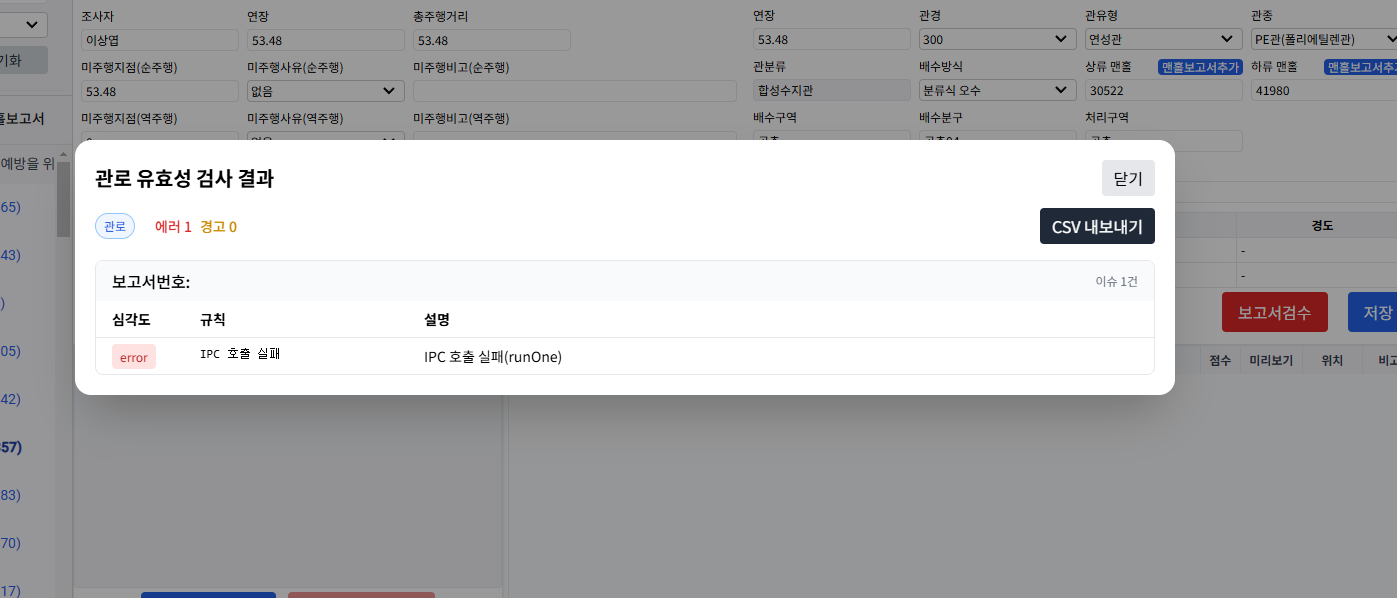Select the 관로 filter chip
Viewport: 1397px width, 598px height.
point(115,227)
